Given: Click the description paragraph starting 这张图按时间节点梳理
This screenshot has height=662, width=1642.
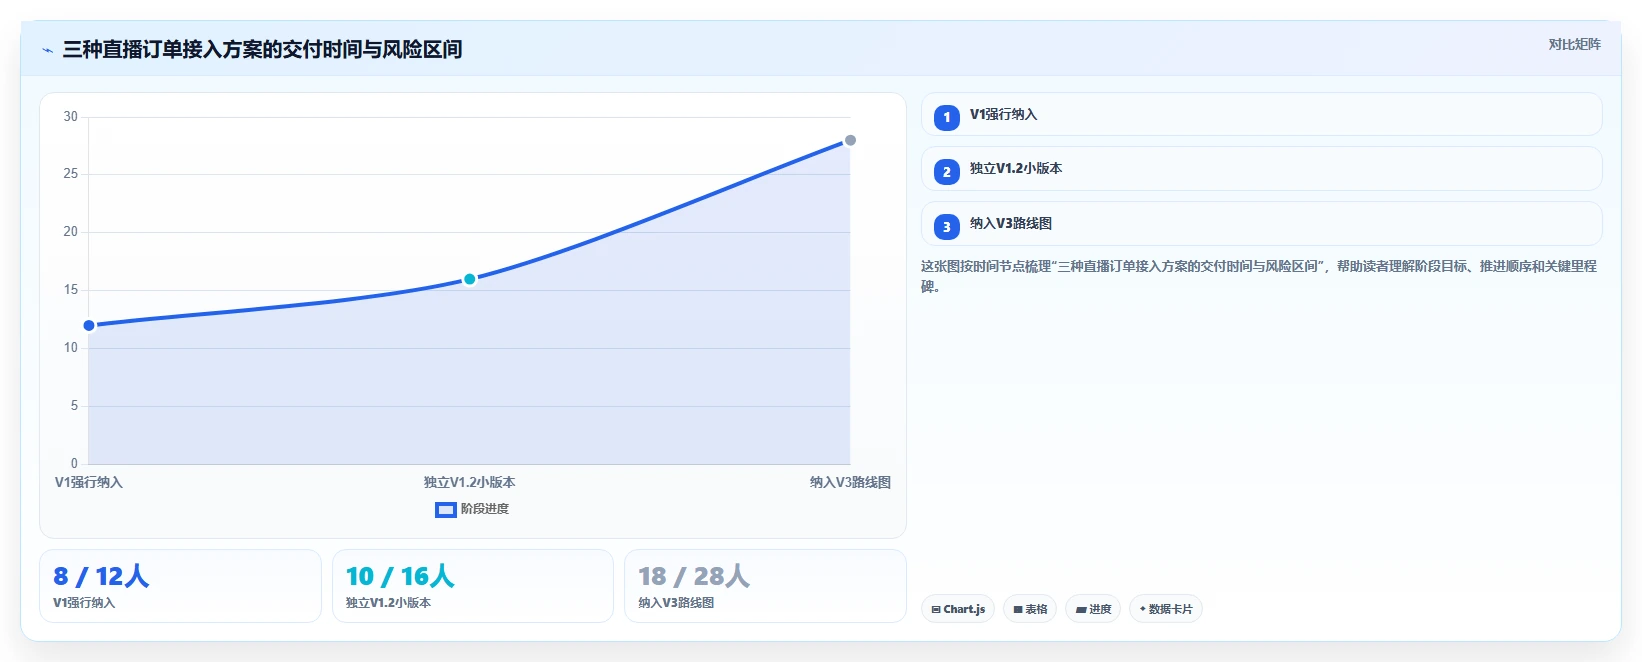Looking at the screenshot, I should pyautogui.click(x=1259, y=276).
